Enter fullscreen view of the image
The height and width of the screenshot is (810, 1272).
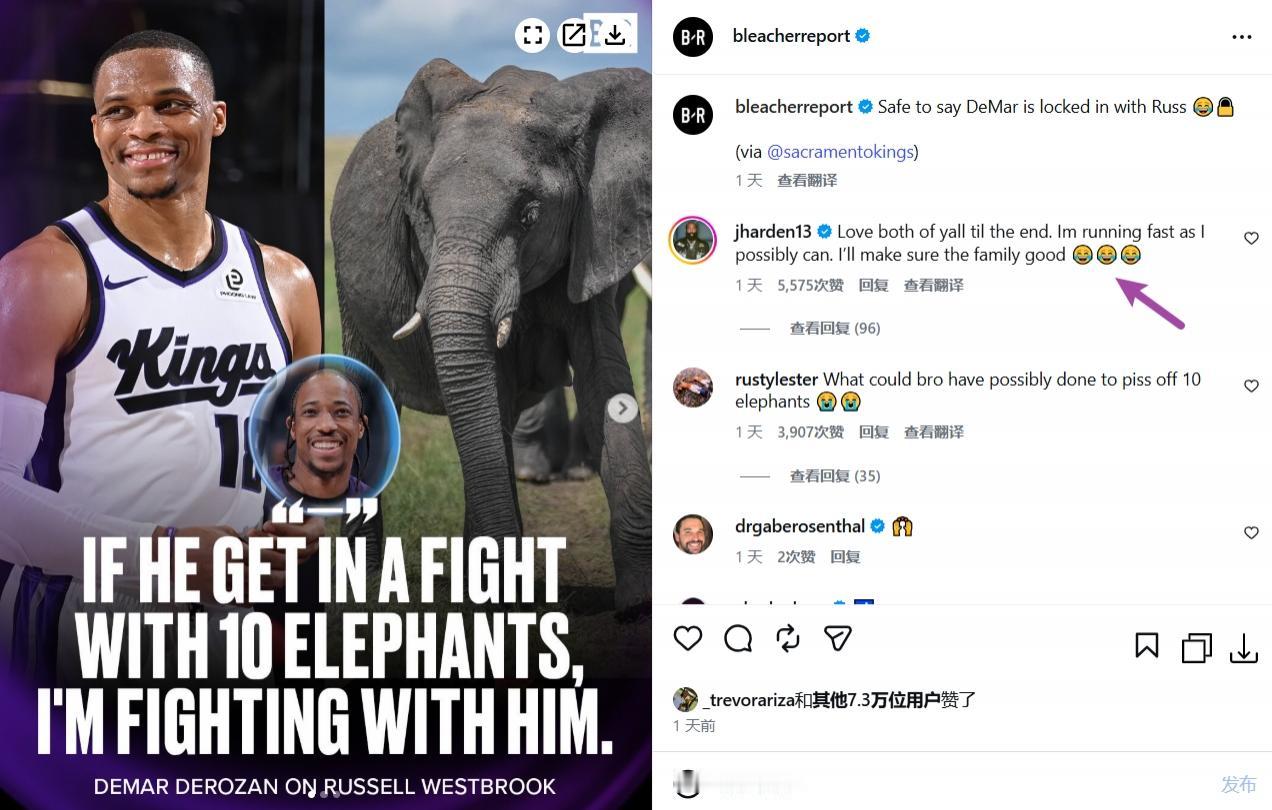[533, 36]
